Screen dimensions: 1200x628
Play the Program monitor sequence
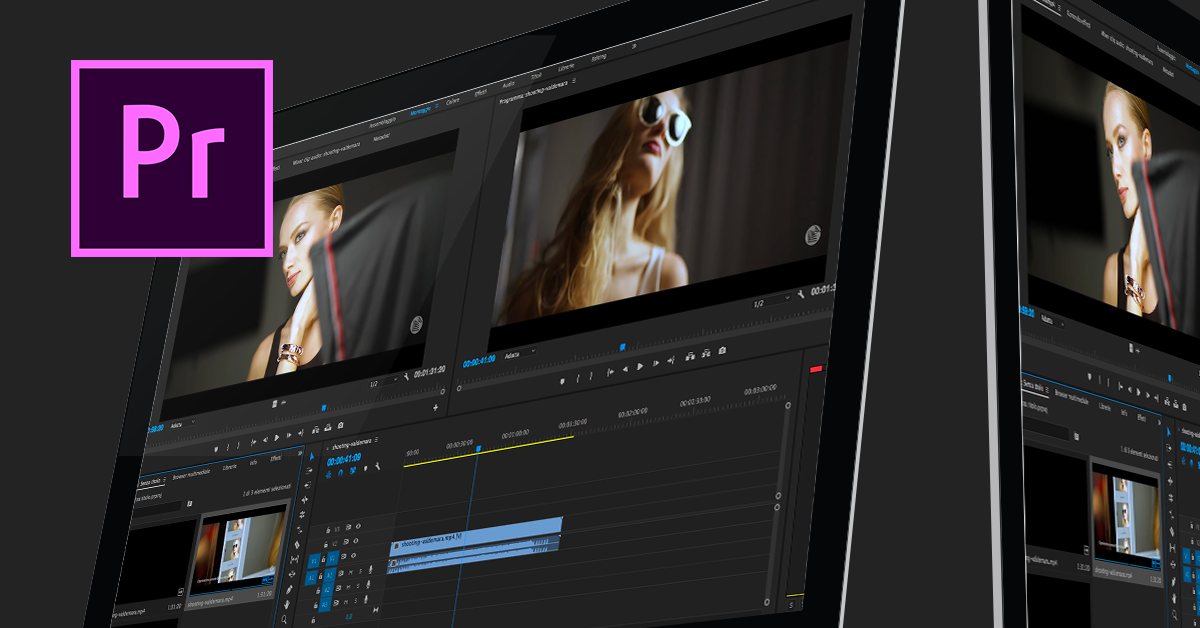(x=640, y=366)
